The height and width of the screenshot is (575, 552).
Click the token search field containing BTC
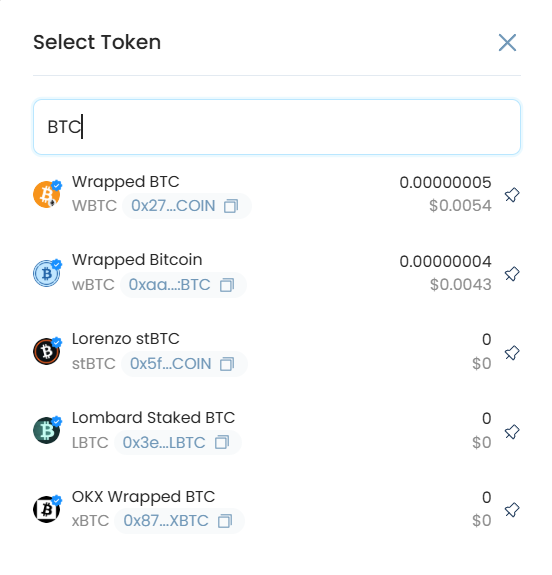277,127
